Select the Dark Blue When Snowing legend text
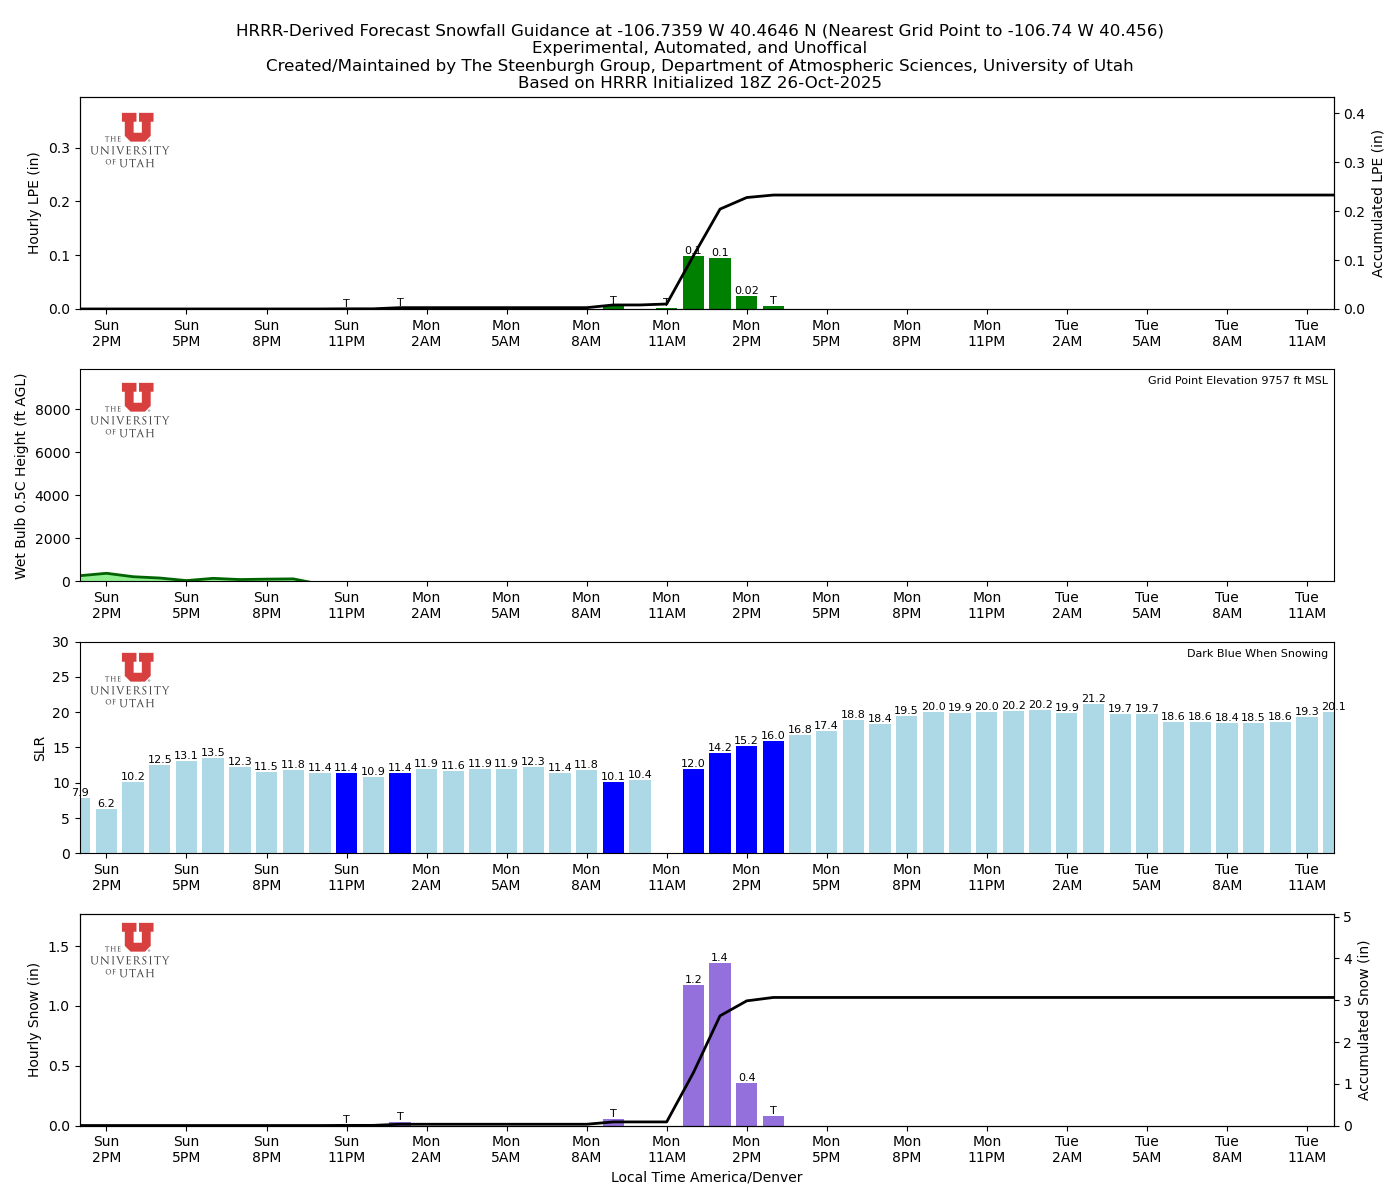 (1257, 652)
